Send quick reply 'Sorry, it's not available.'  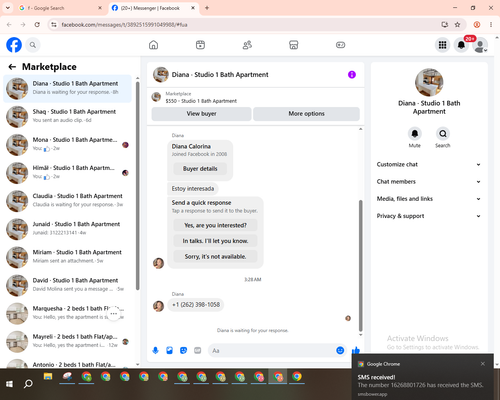(x=215, y=256)
